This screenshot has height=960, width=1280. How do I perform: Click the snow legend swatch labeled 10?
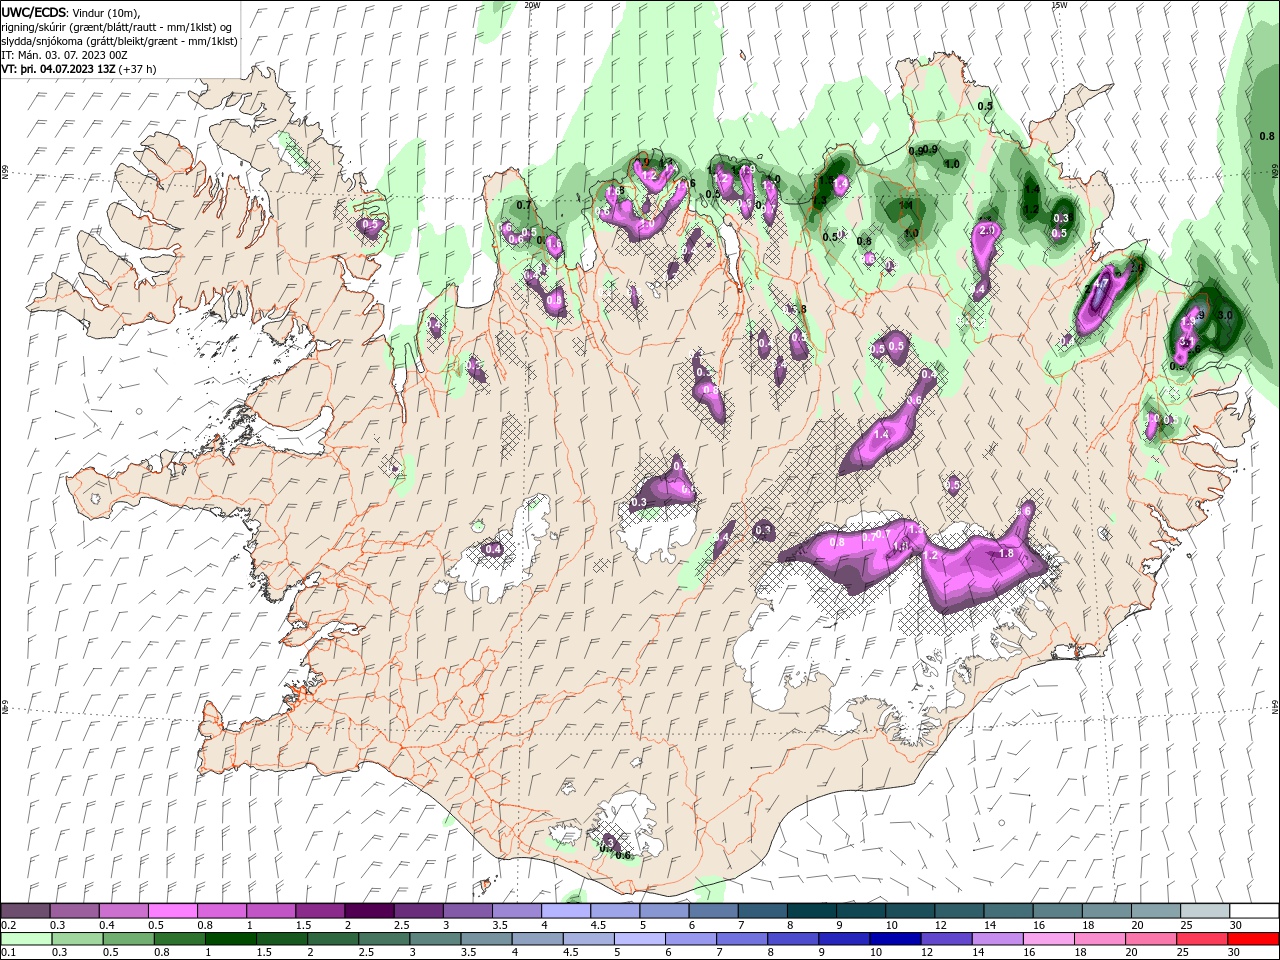pyautogui.click(x=908, y=910)
